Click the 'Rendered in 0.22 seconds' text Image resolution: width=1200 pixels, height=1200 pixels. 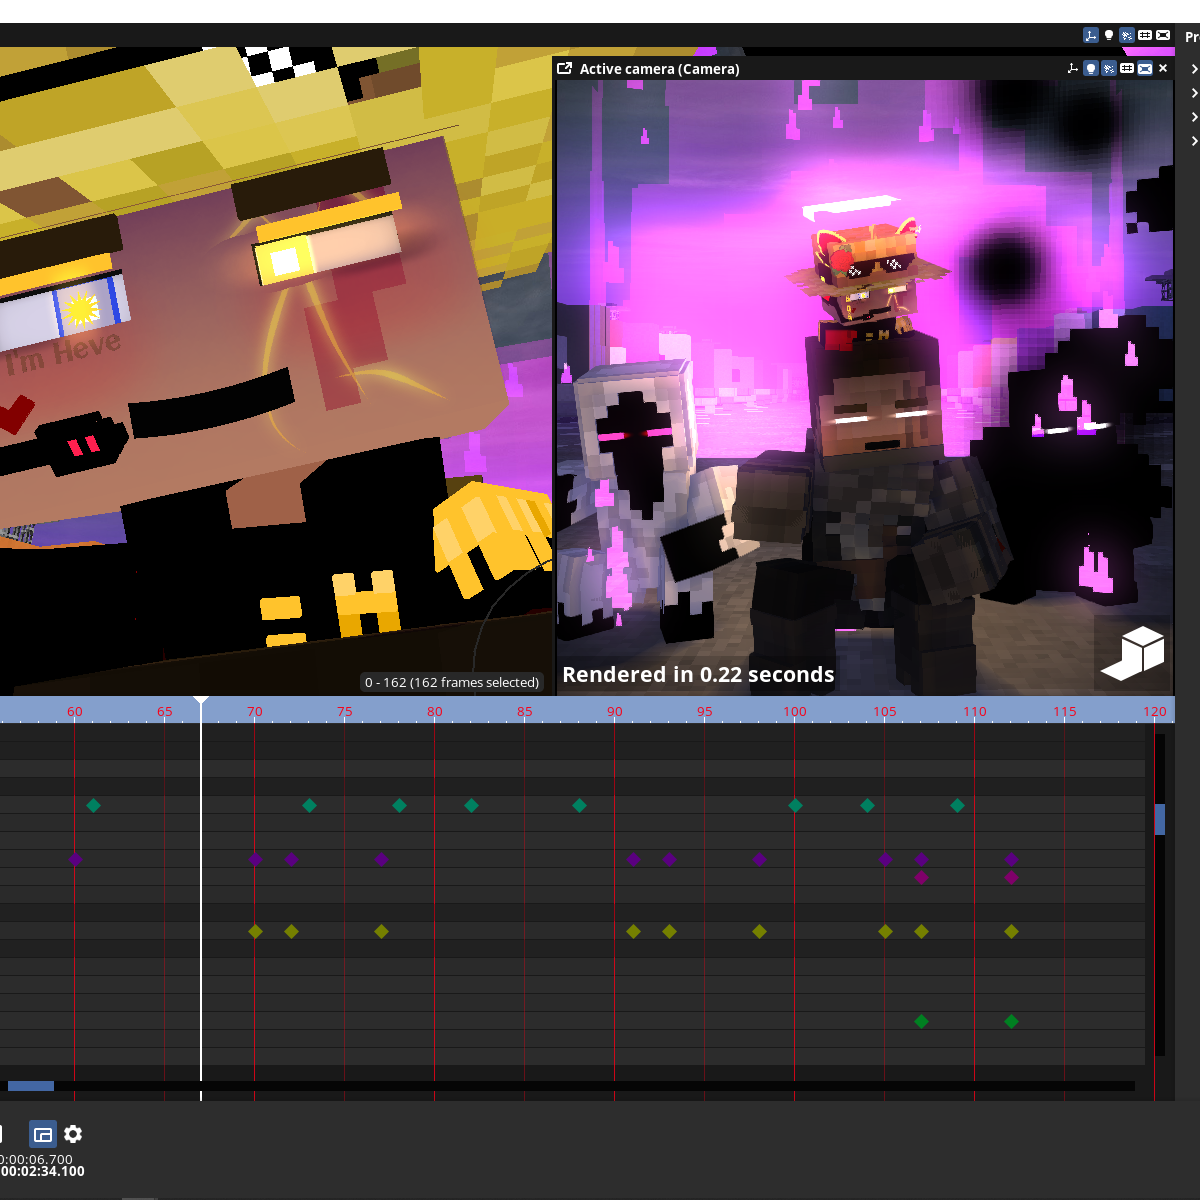(x=698, y=674)
